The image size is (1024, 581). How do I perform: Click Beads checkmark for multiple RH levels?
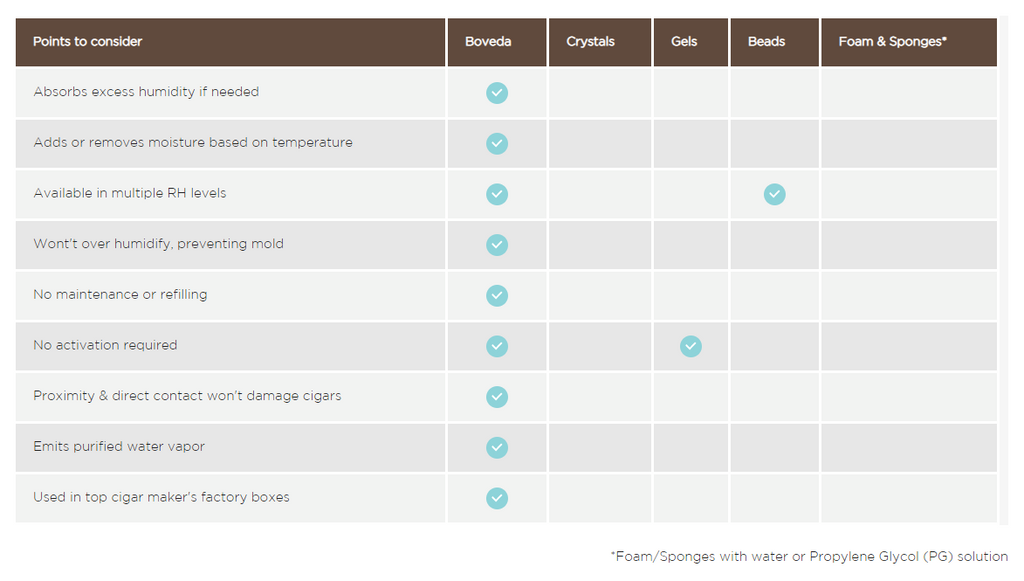coord(775,194)
